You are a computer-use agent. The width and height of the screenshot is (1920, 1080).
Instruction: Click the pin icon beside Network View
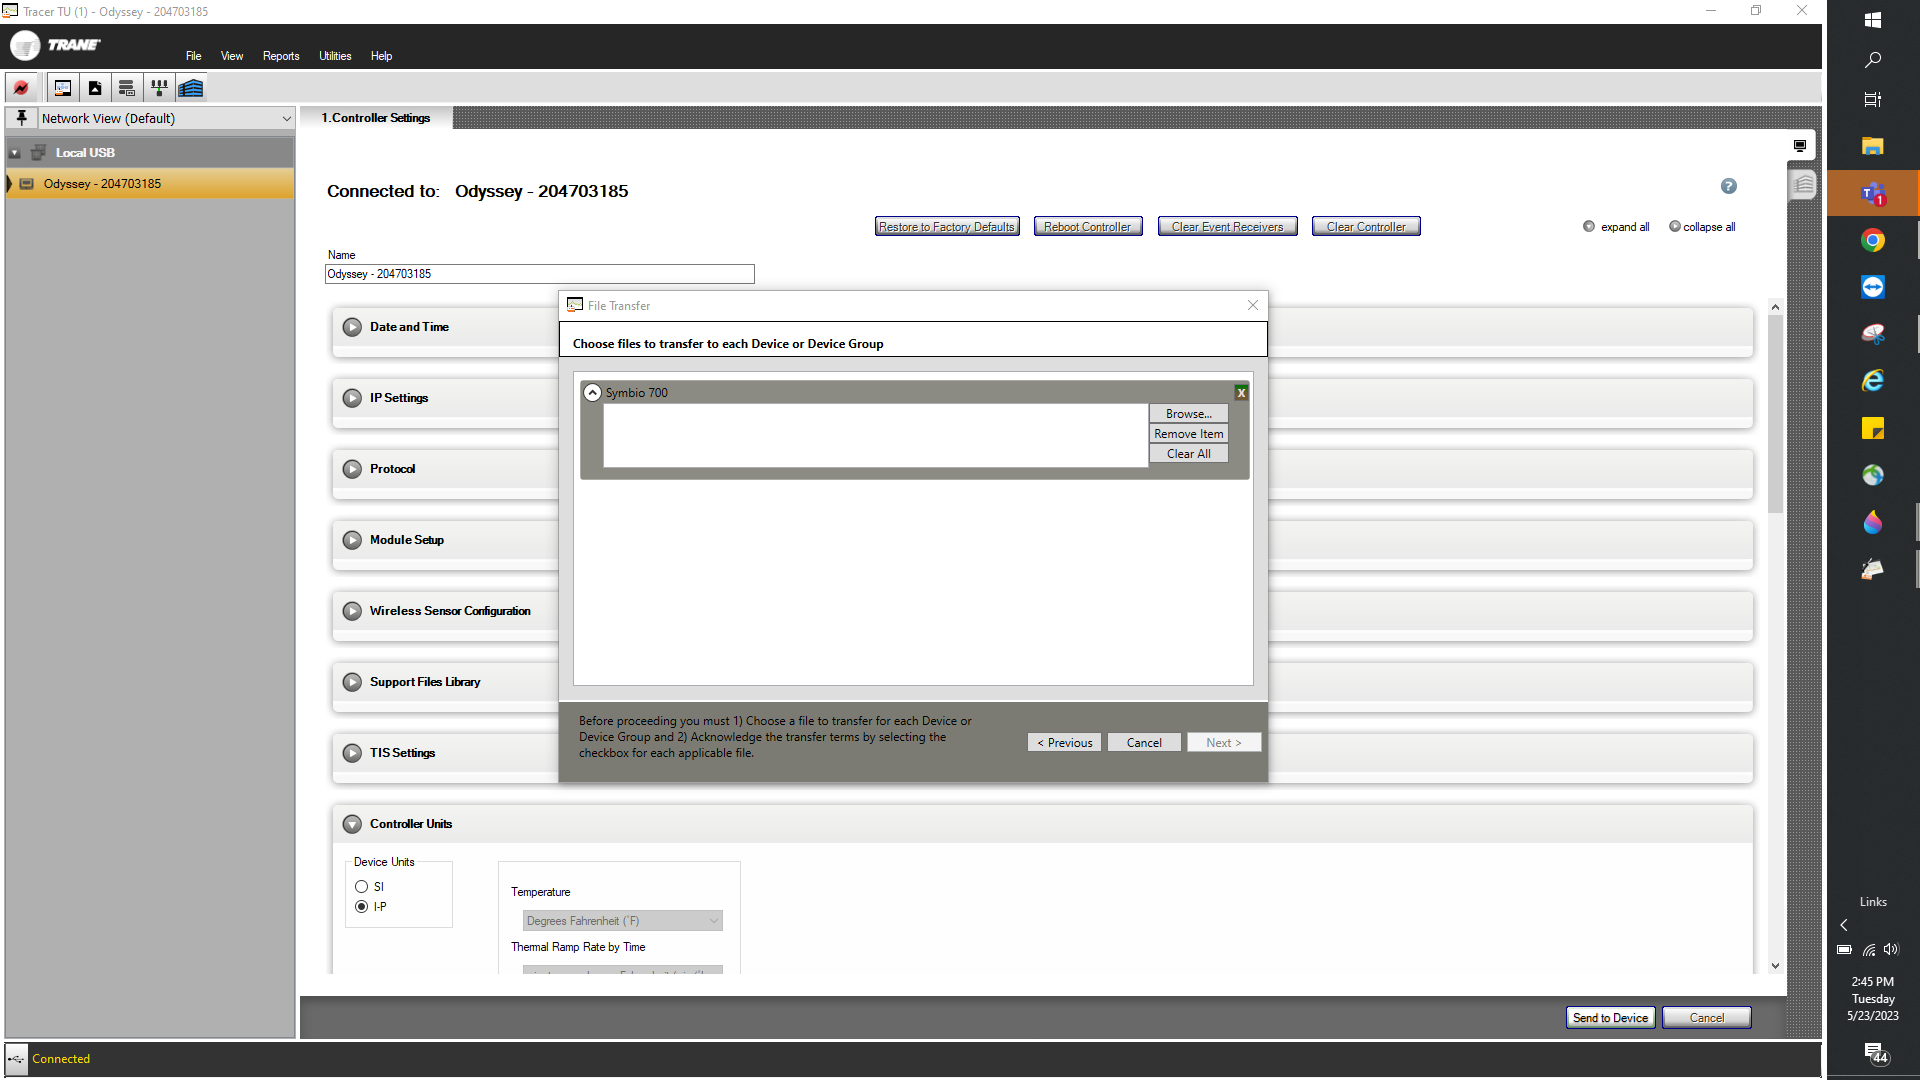(x=21, y=118)
